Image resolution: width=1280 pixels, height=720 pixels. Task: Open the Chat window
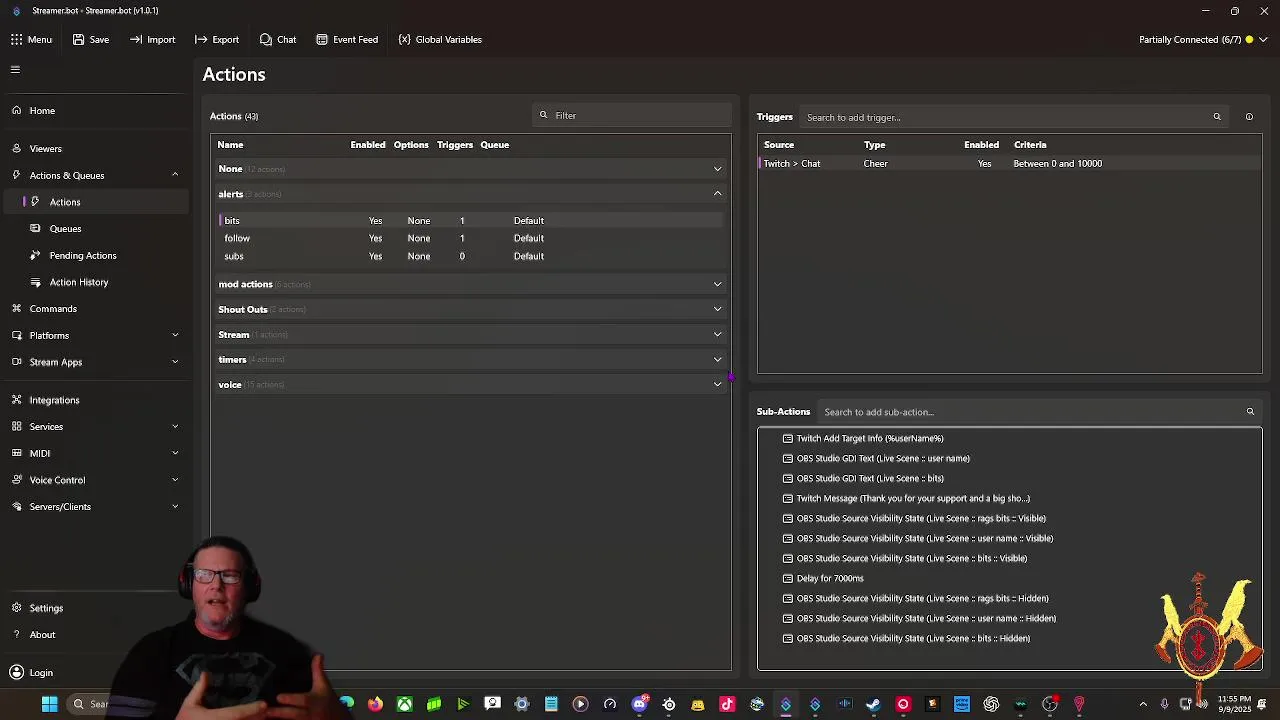point(277,39)
